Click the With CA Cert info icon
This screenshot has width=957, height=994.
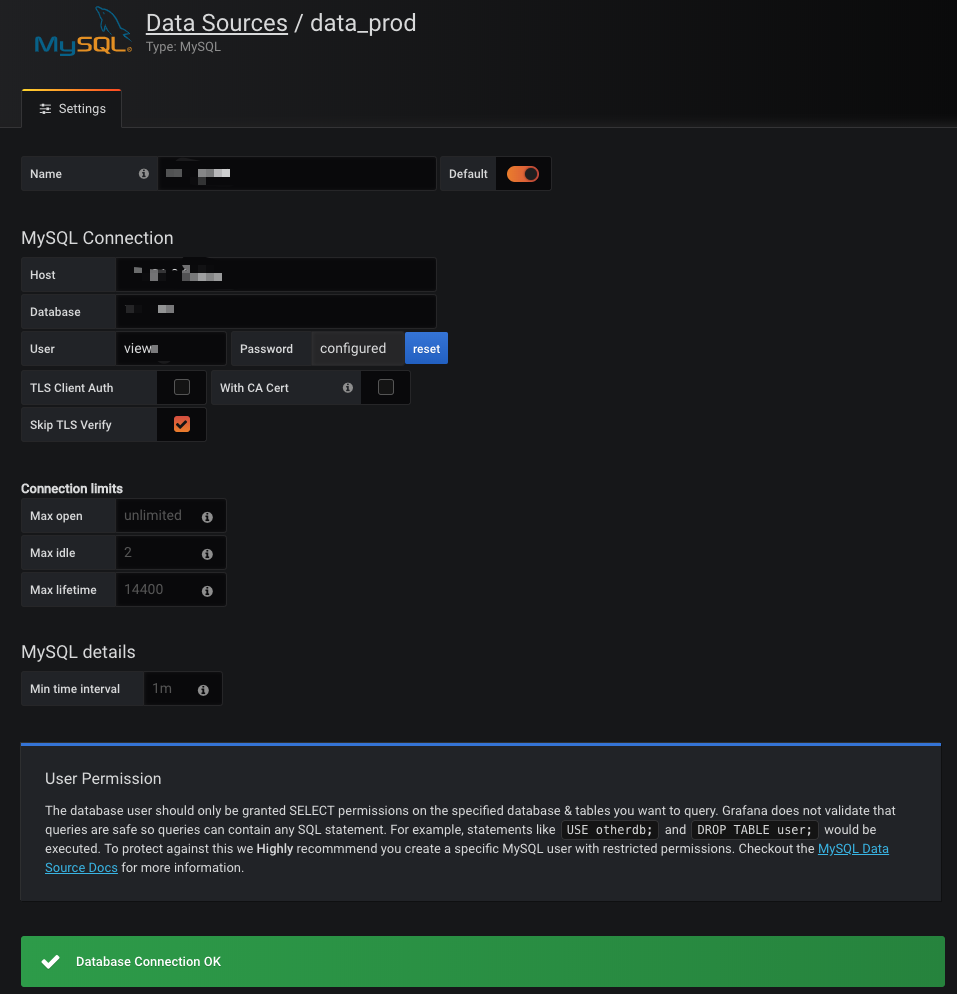[348, 387]
